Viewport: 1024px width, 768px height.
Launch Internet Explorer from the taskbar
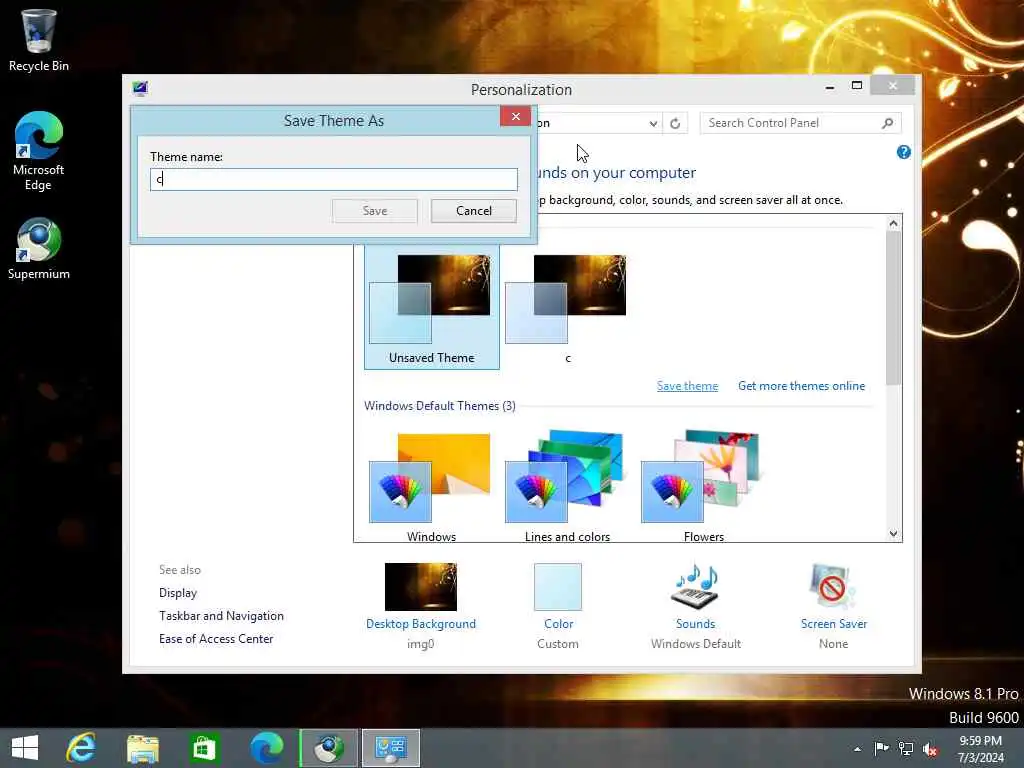[82, 748]
